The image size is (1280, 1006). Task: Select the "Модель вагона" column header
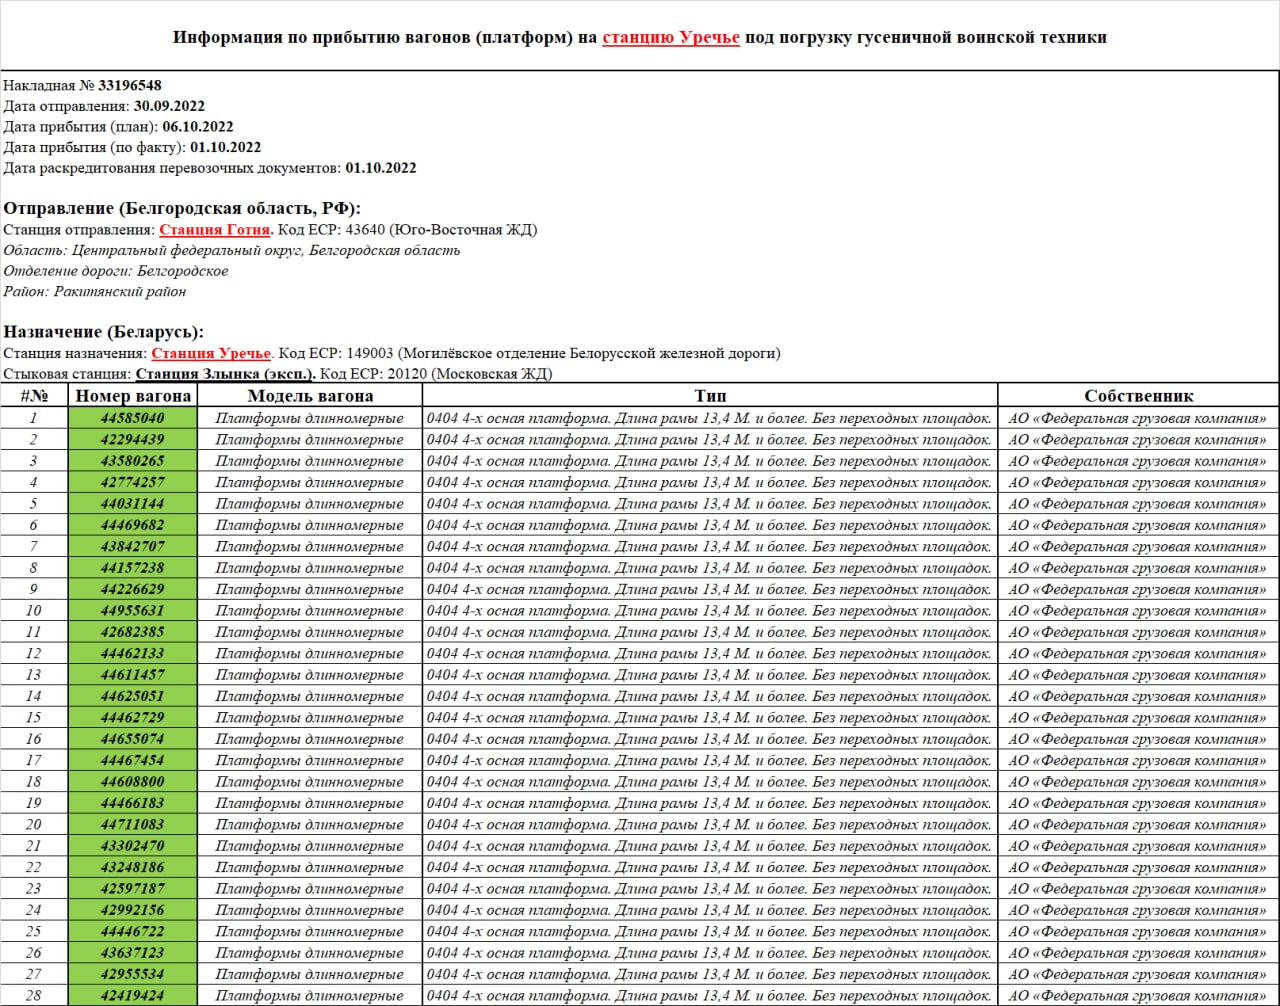[310, 396]
